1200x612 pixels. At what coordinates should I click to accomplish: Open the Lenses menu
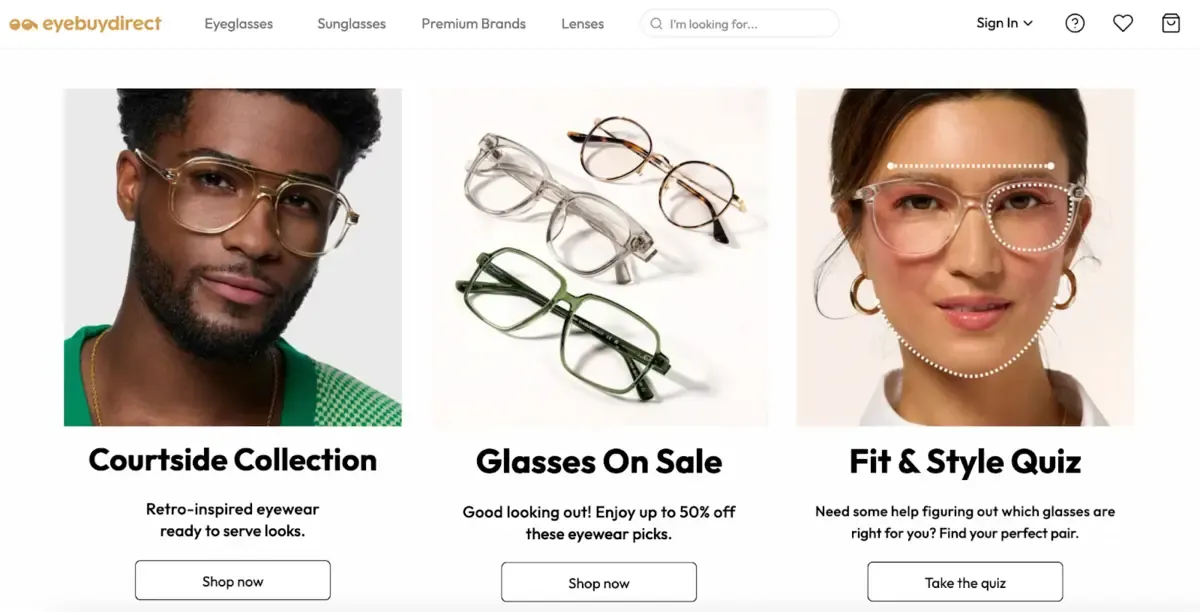pos(582,23)
